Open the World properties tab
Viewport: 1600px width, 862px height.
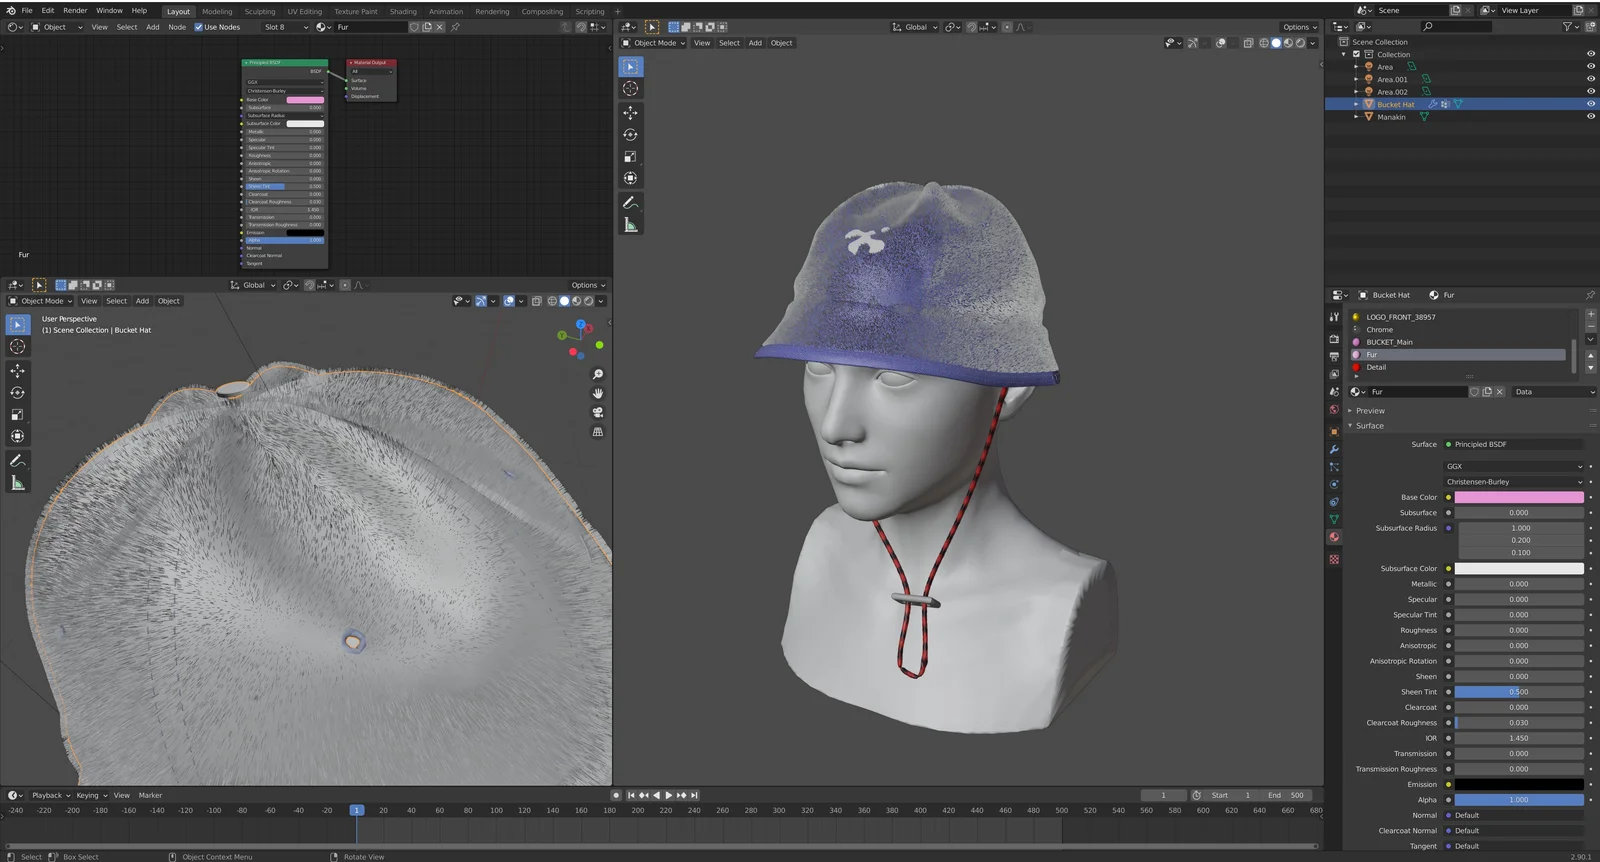[x=1334, y=410]
